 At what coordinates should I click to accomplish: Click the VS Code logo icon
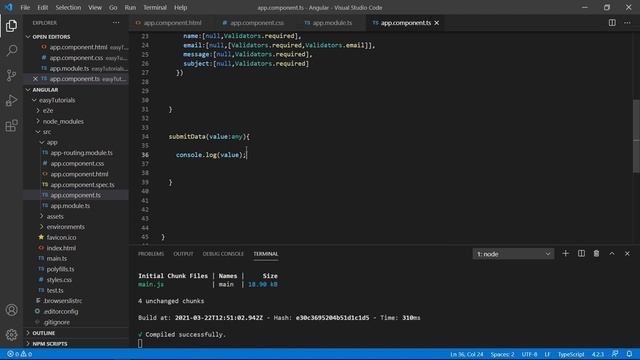pos(9,7)
